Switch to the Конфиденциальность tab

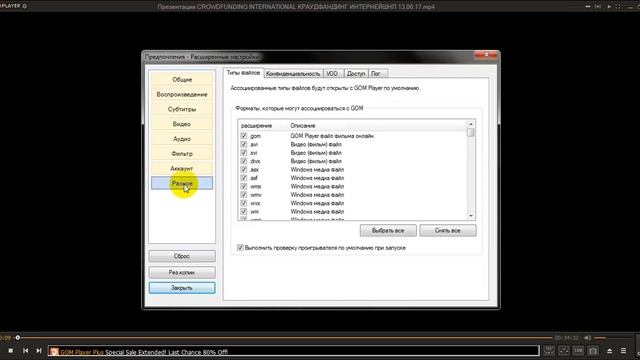pyautogui.click(x=293, y=73)
